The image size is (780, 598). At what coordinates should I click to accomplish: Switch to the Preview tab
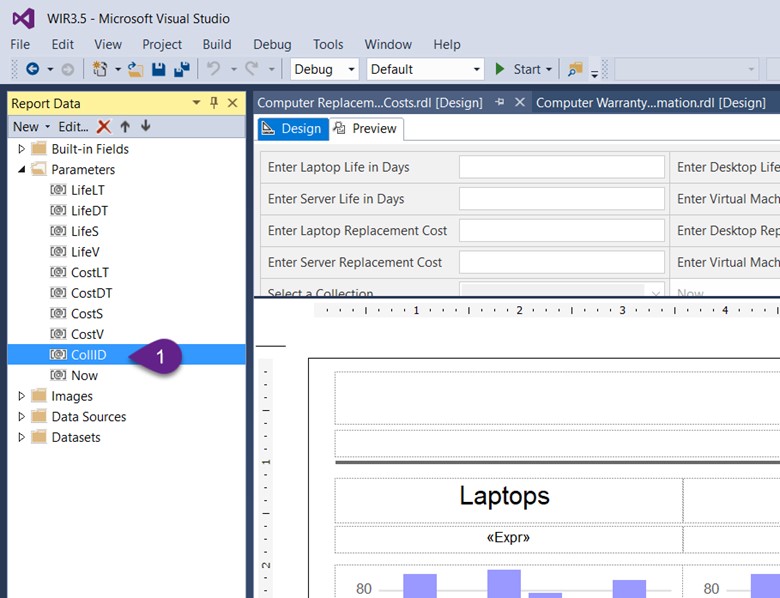366,129
